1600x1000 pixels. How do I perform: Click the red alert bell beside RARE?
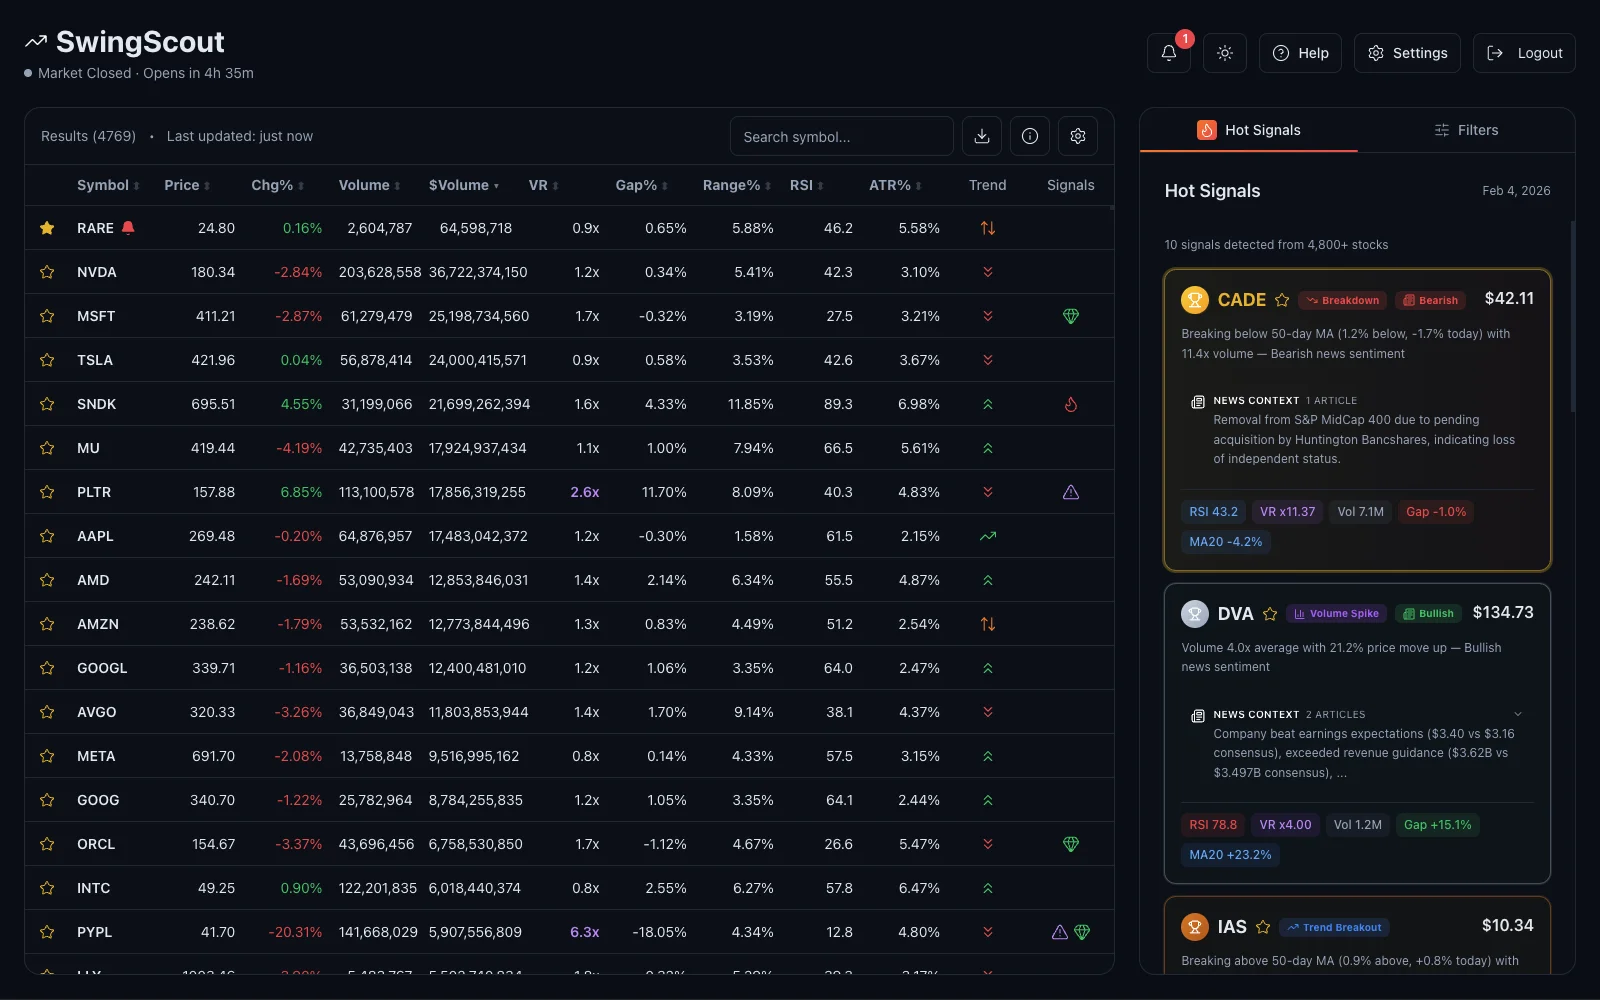128,228
